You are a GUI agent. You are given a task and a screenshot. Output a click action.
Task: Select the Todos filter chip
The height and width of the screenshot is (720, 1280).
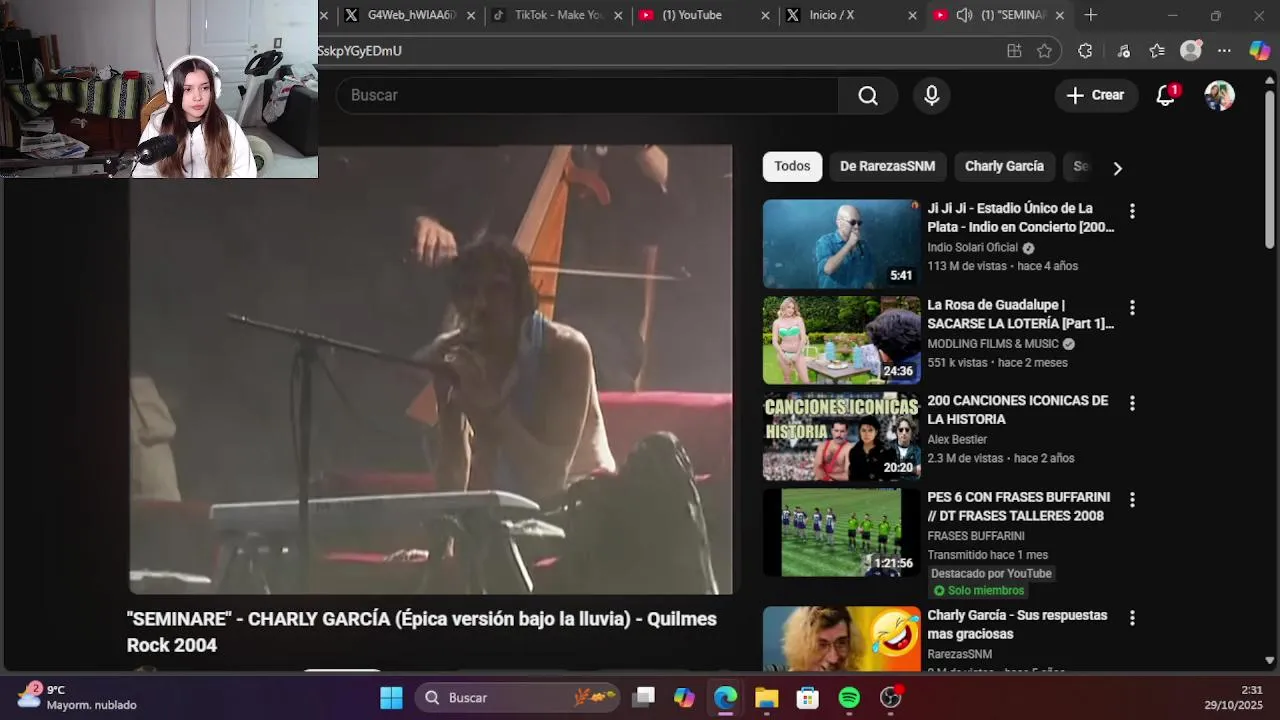point(792,166)
